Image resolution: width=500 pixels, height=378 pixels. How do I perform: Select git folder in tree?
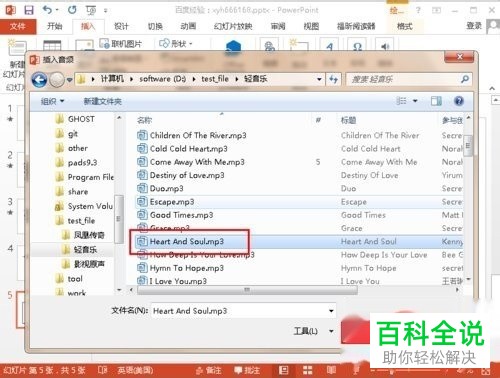point(67,134)
